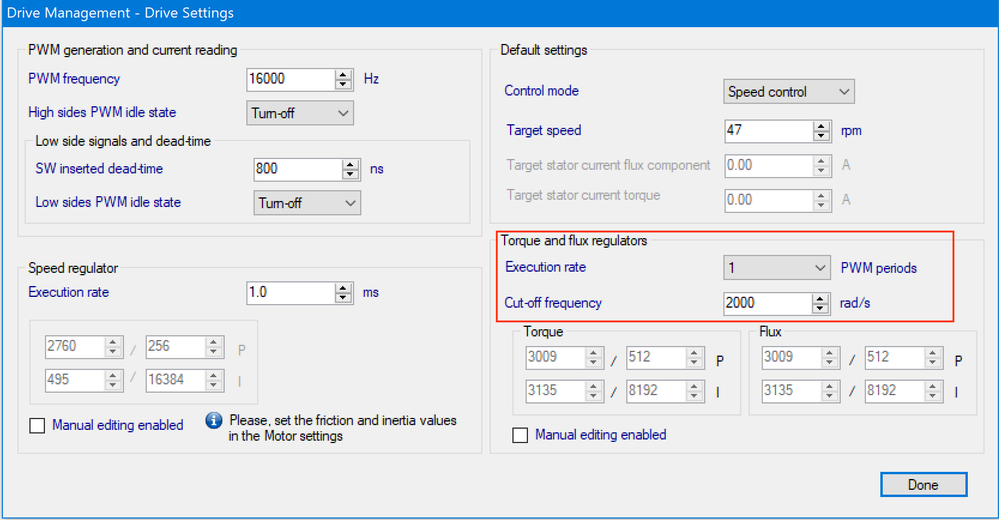Decrease Cut-off frequency with down arrow
This screenshot has height=520, width=999.
click(x=821, y=307)
